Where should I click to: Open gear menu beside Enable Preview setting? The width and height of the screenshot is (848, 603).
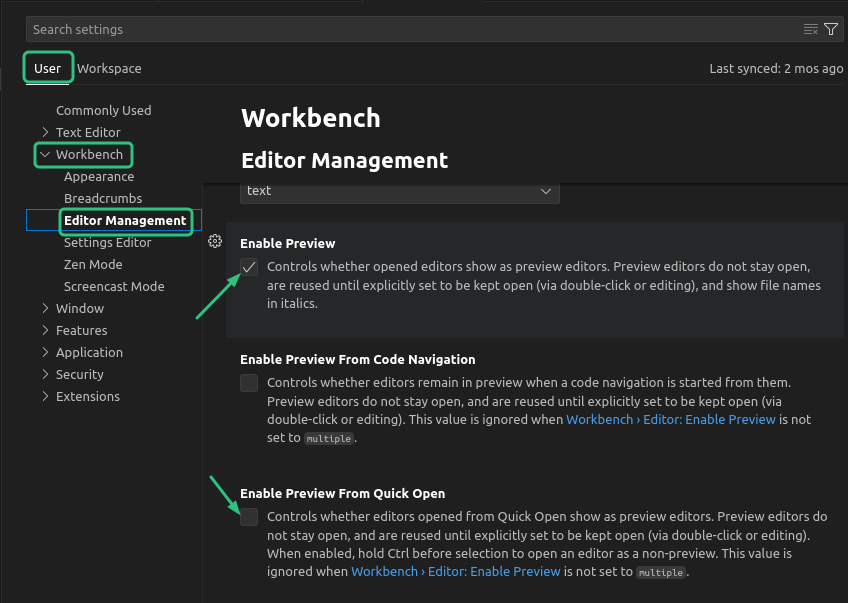pos(215,241)
